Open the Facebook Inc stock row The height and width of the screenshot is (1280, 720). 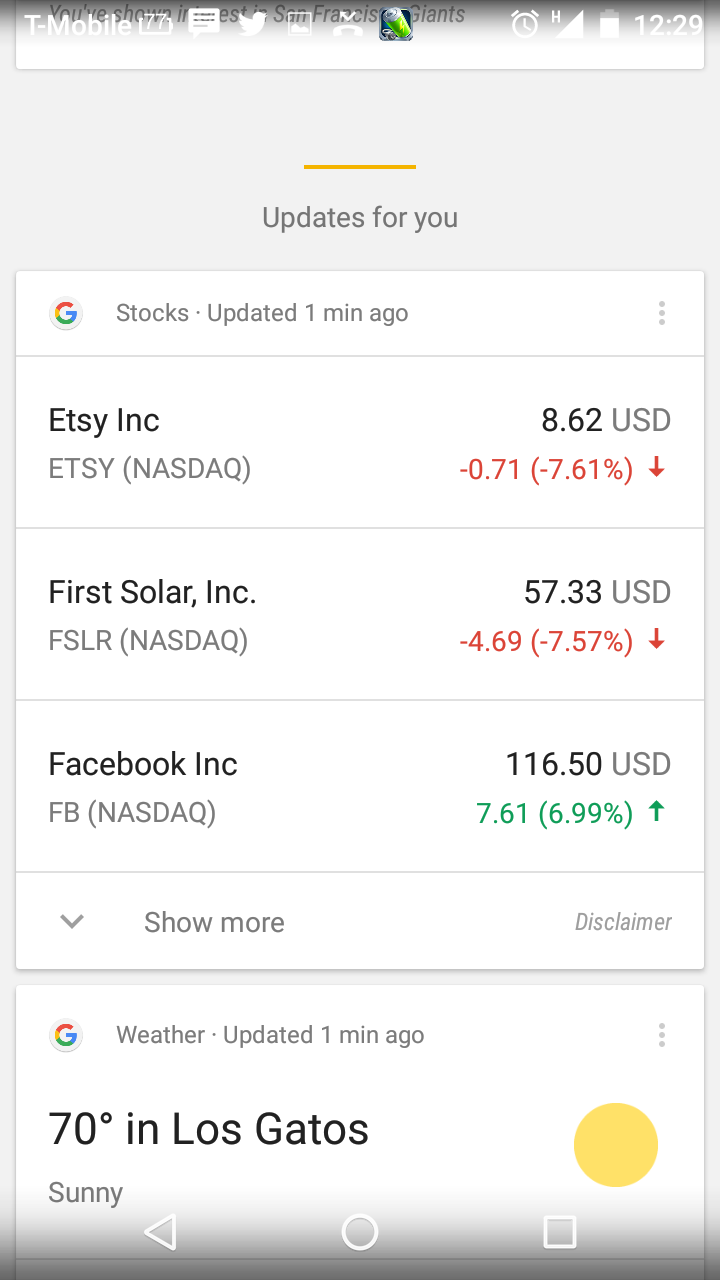360,786
